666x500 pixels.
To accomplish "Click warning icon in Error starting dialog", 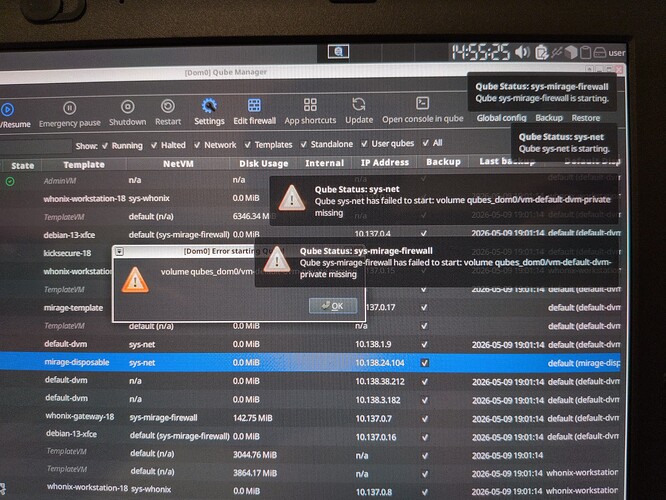I will coord(135,280).
